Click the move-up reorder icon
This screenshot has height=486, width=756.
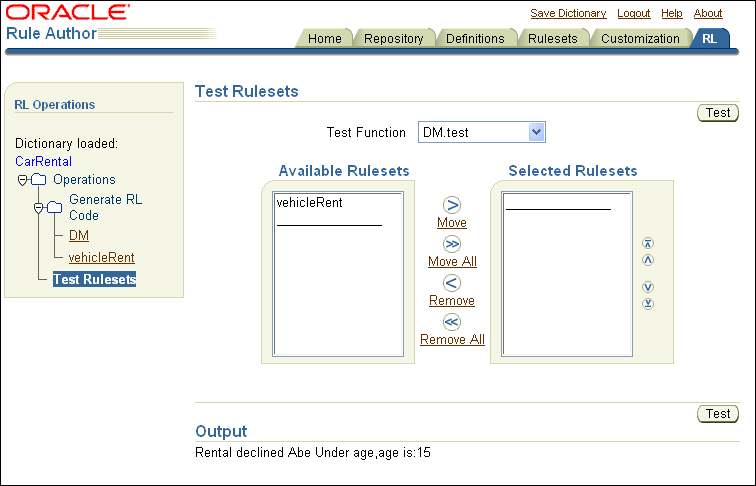pos(648,260)
